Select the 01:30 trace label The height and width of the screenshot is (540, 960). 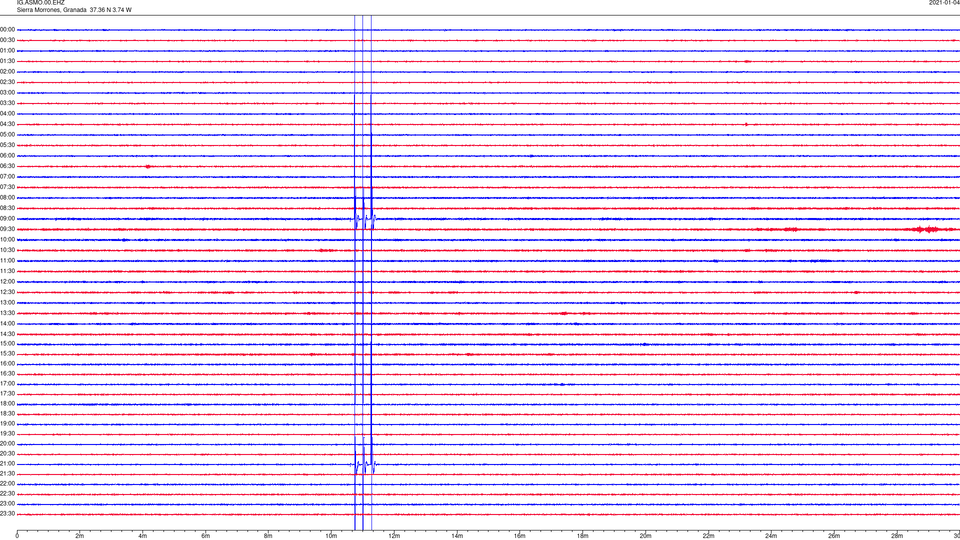click(x=7, y=61)
